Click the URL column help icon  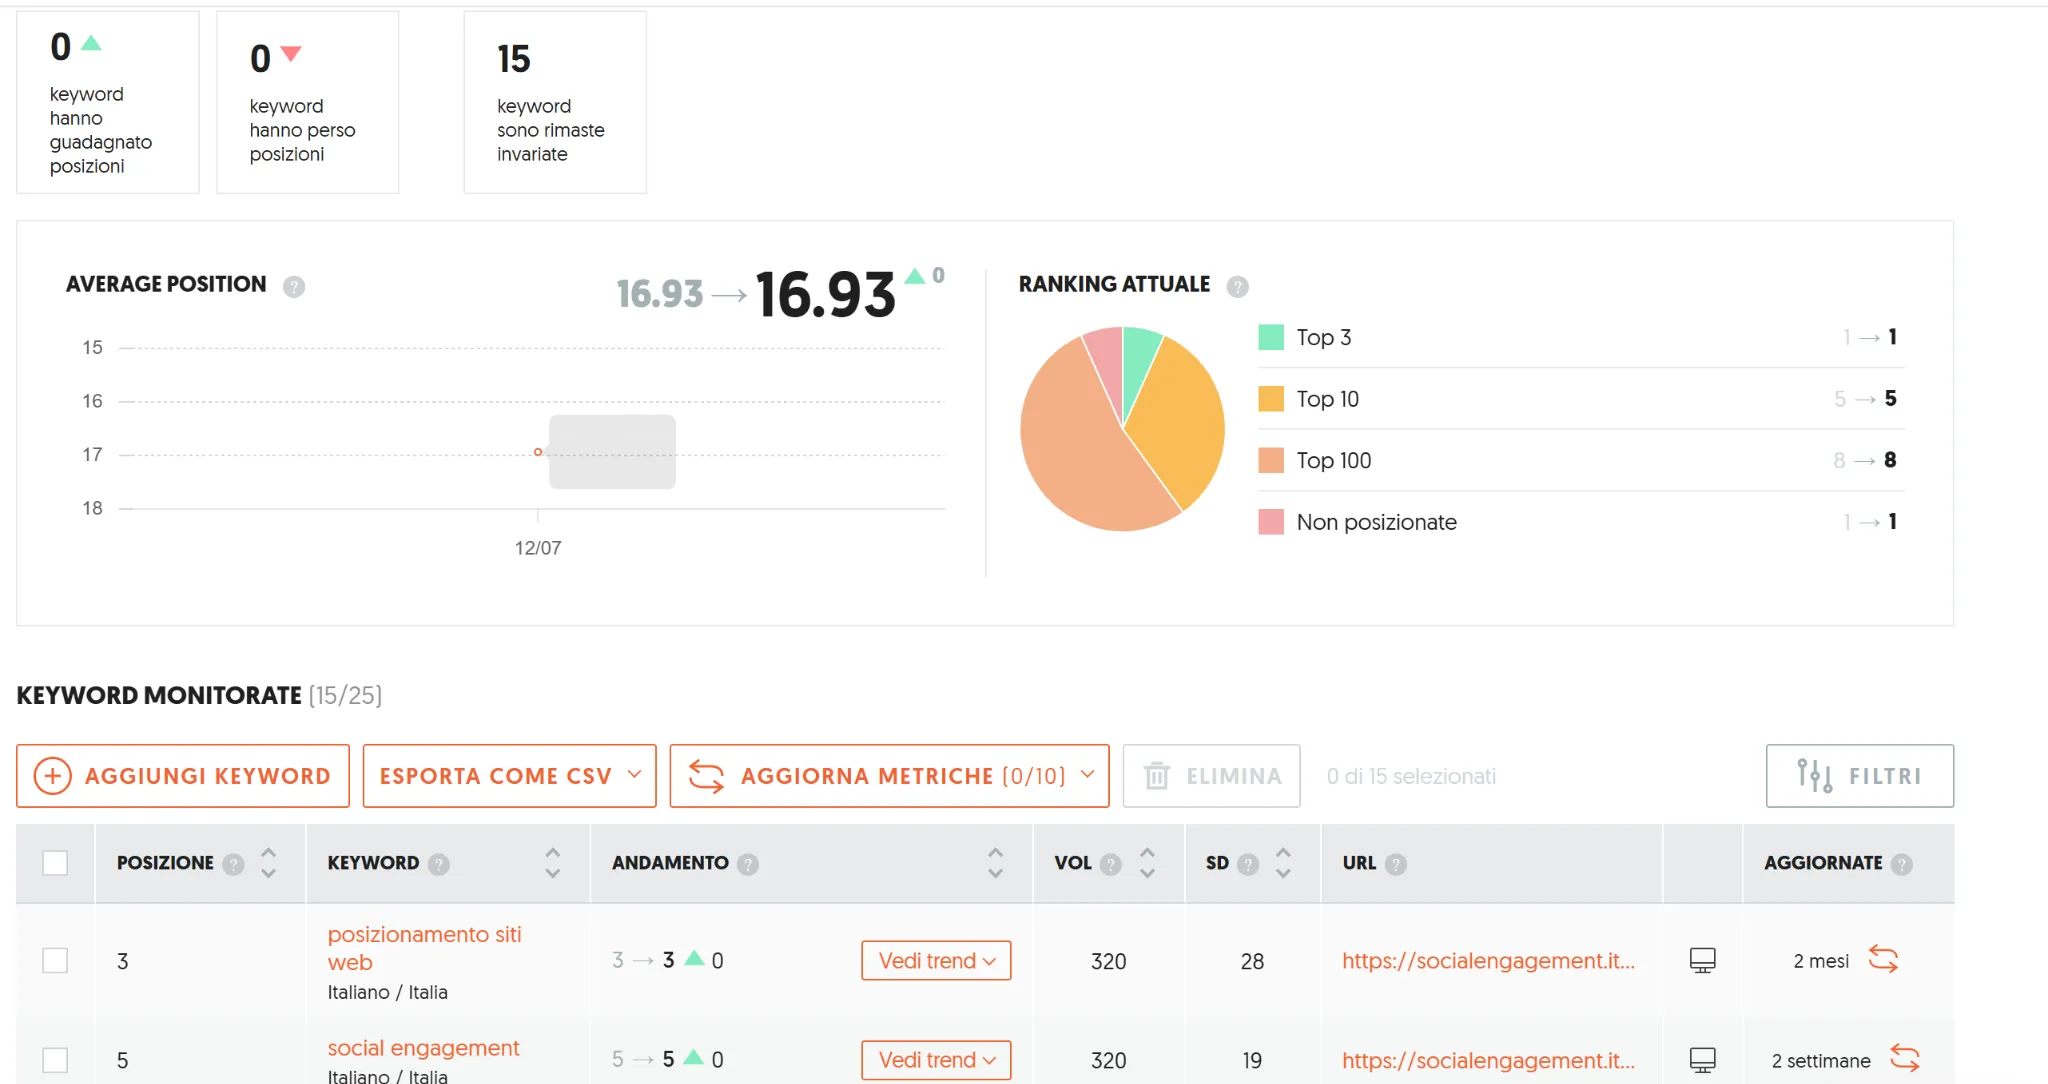[x=1396, y=864]
